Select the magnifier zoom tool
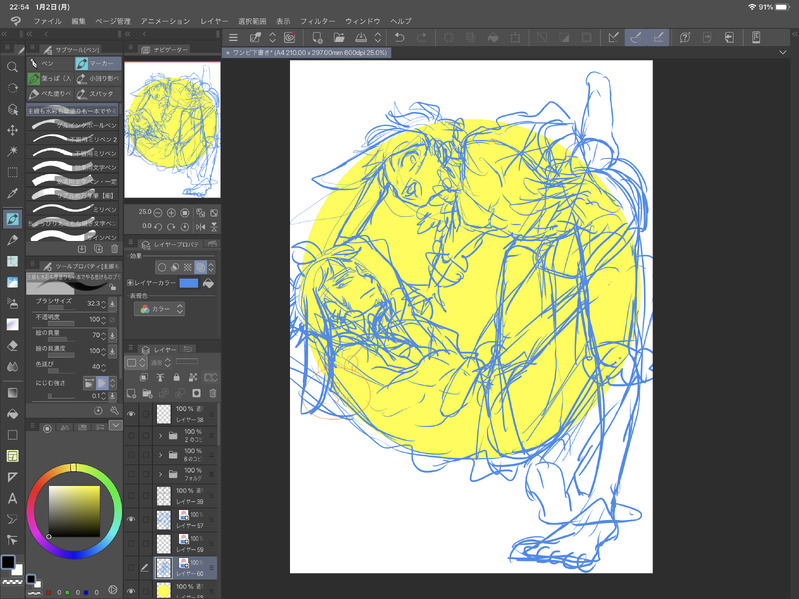Viewport: 799px width, 599px height. pos(12,67)
